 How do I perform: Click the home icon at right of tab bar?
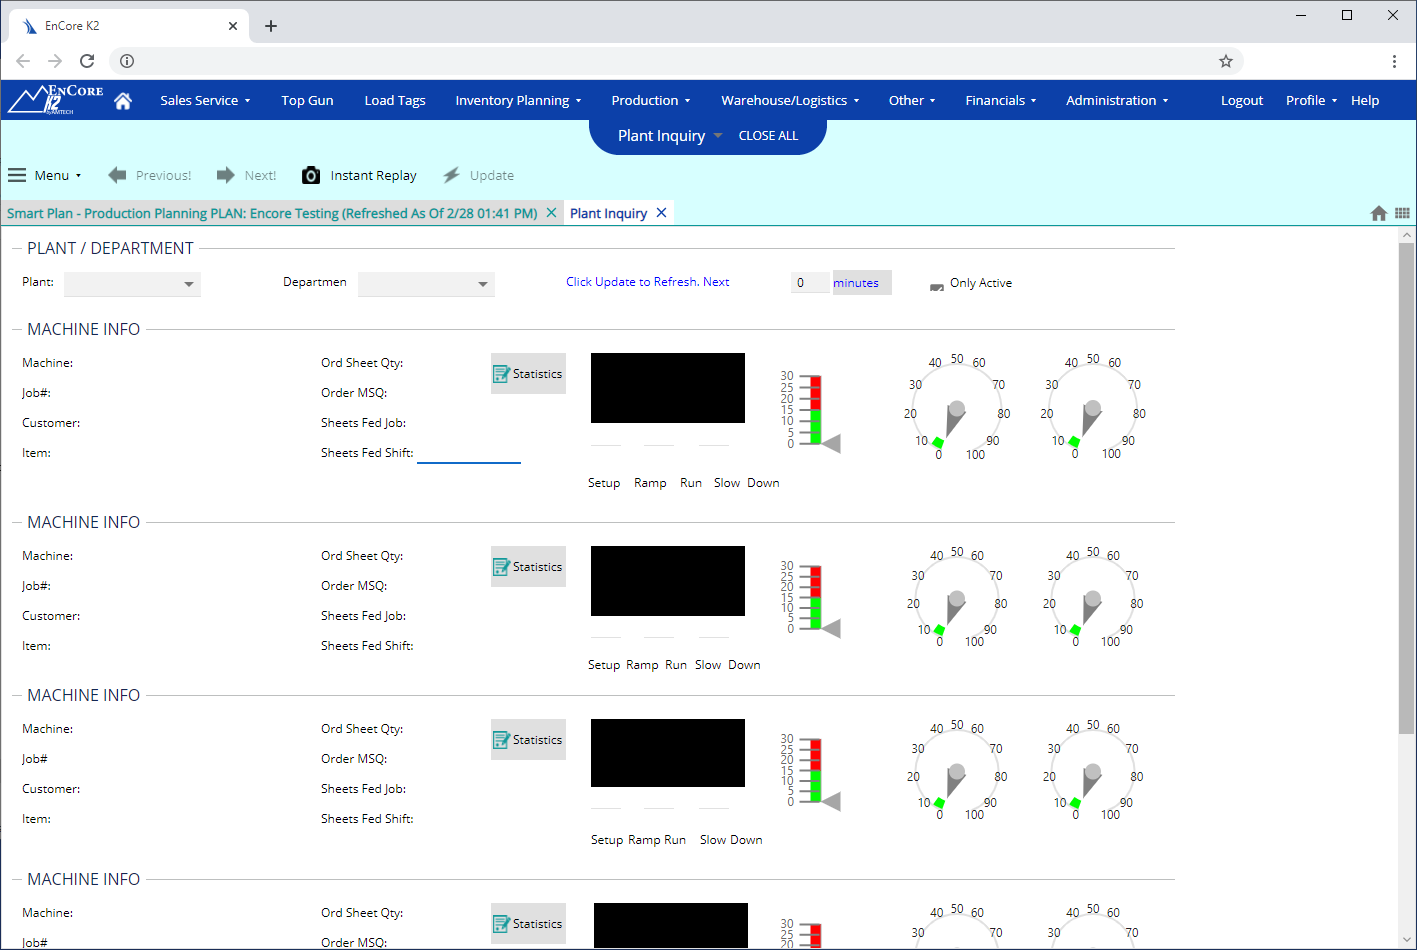1378,213
